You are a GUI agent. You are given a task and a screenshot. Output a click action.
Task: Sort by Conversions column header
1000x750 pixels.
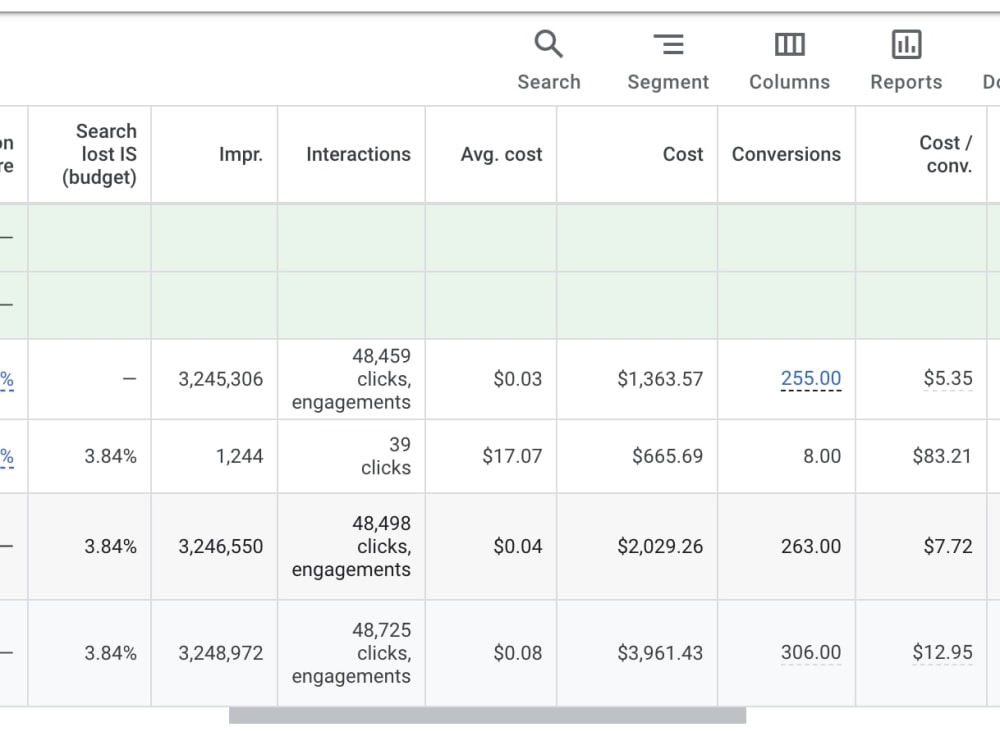tap(786, 154)
